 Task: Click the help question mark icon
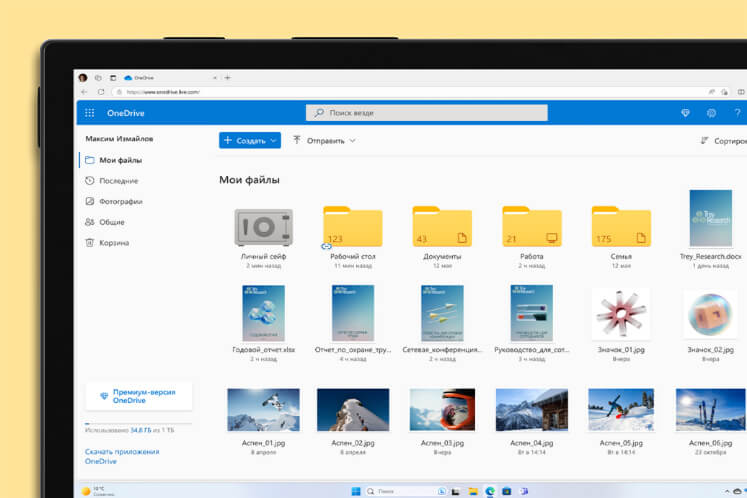(738, 113)
